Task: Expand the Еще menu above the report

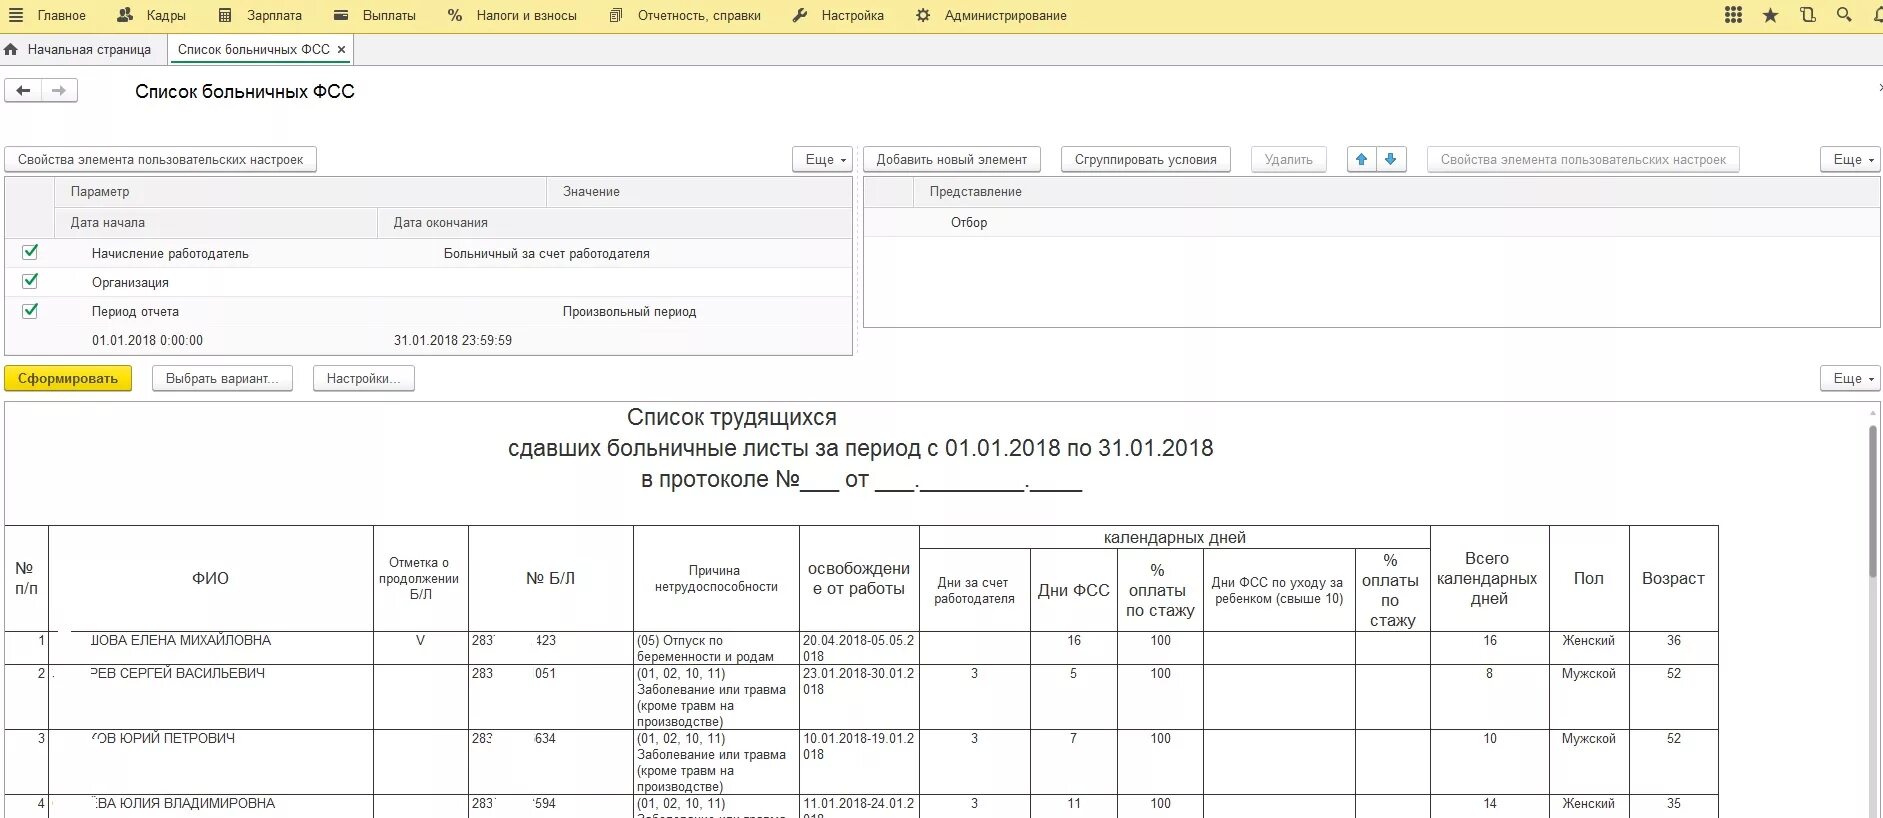Action: 1851,378
